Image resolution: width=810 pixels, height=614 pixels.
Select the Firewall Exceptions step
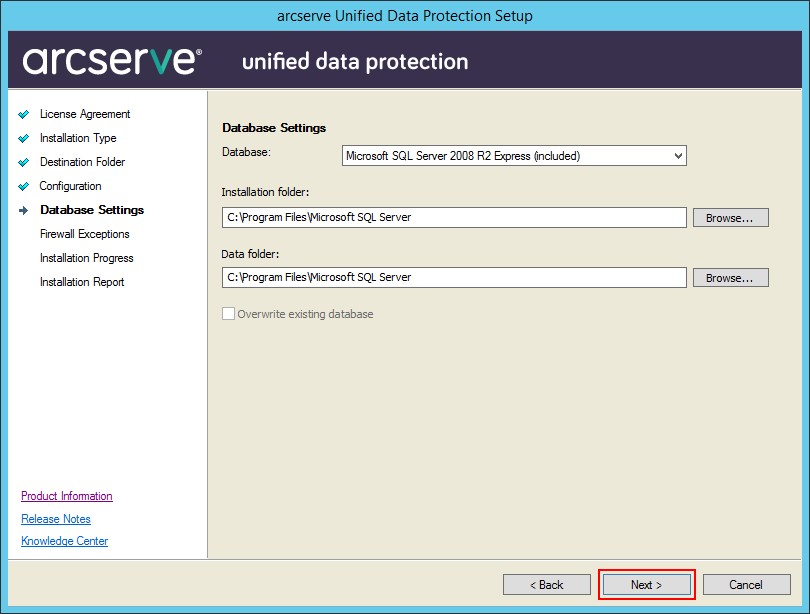(85, 234)
